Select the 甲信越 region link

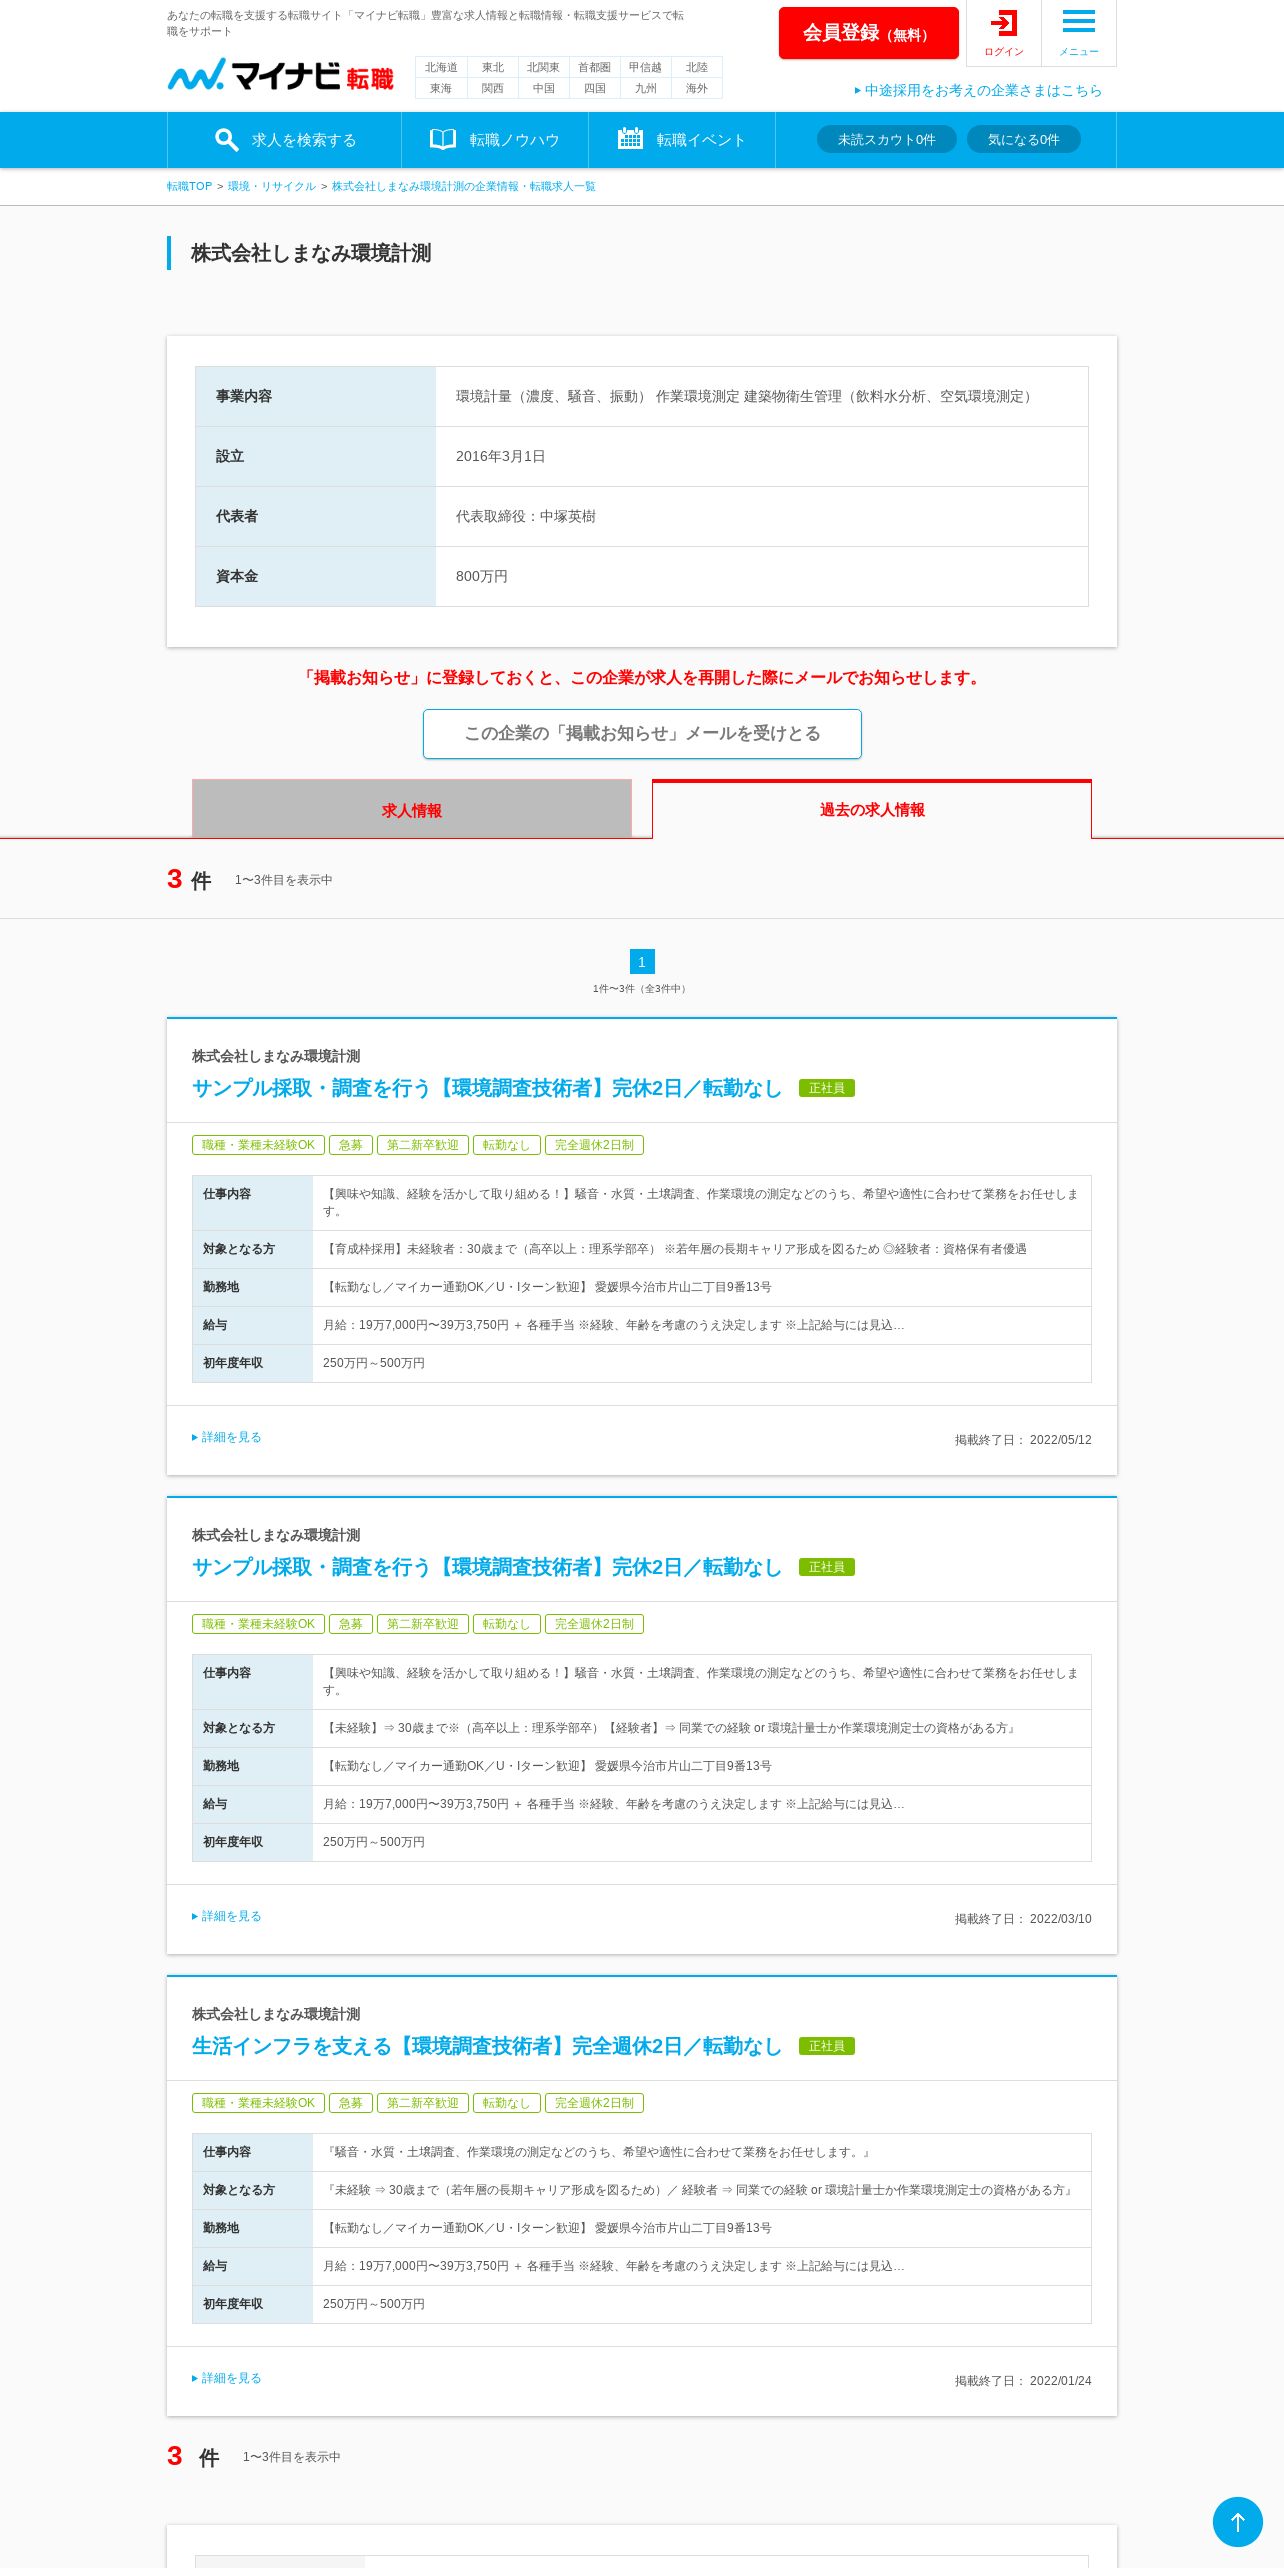pos(645,67)
